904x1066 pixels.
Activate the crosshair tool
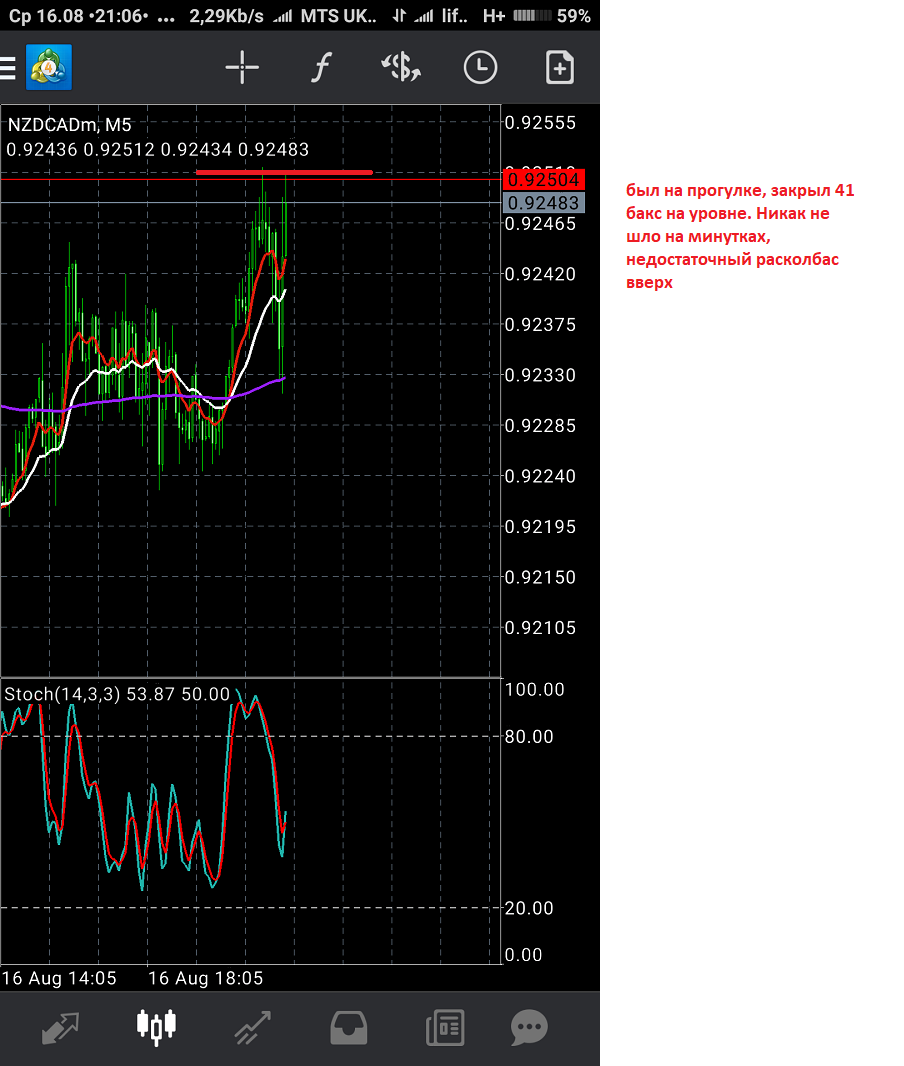[x=242, y=67]
